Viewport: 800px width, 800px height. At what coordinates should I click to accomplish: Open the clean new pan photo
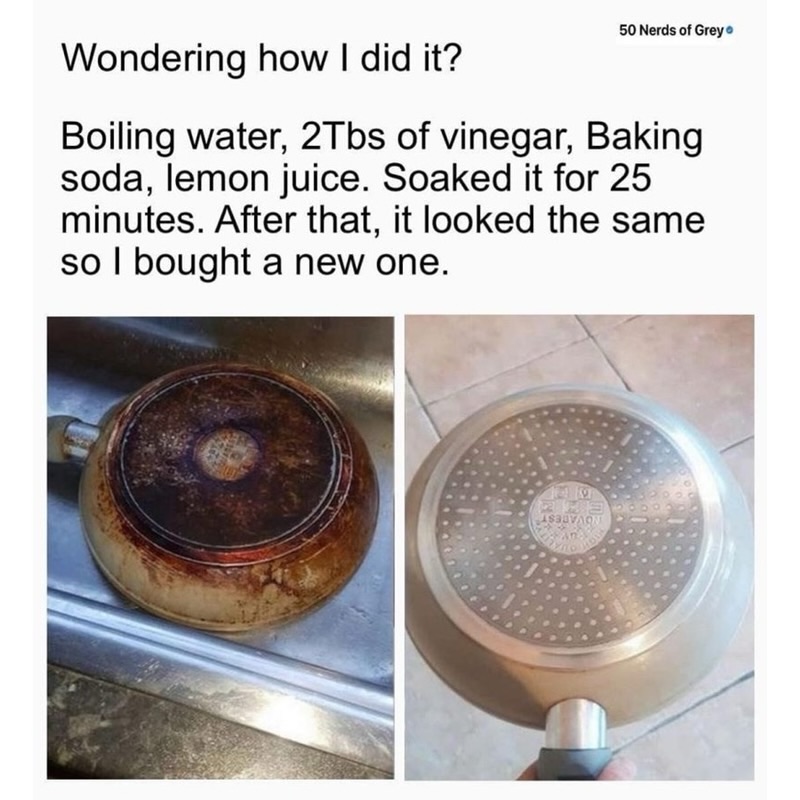tap(579, 547)
